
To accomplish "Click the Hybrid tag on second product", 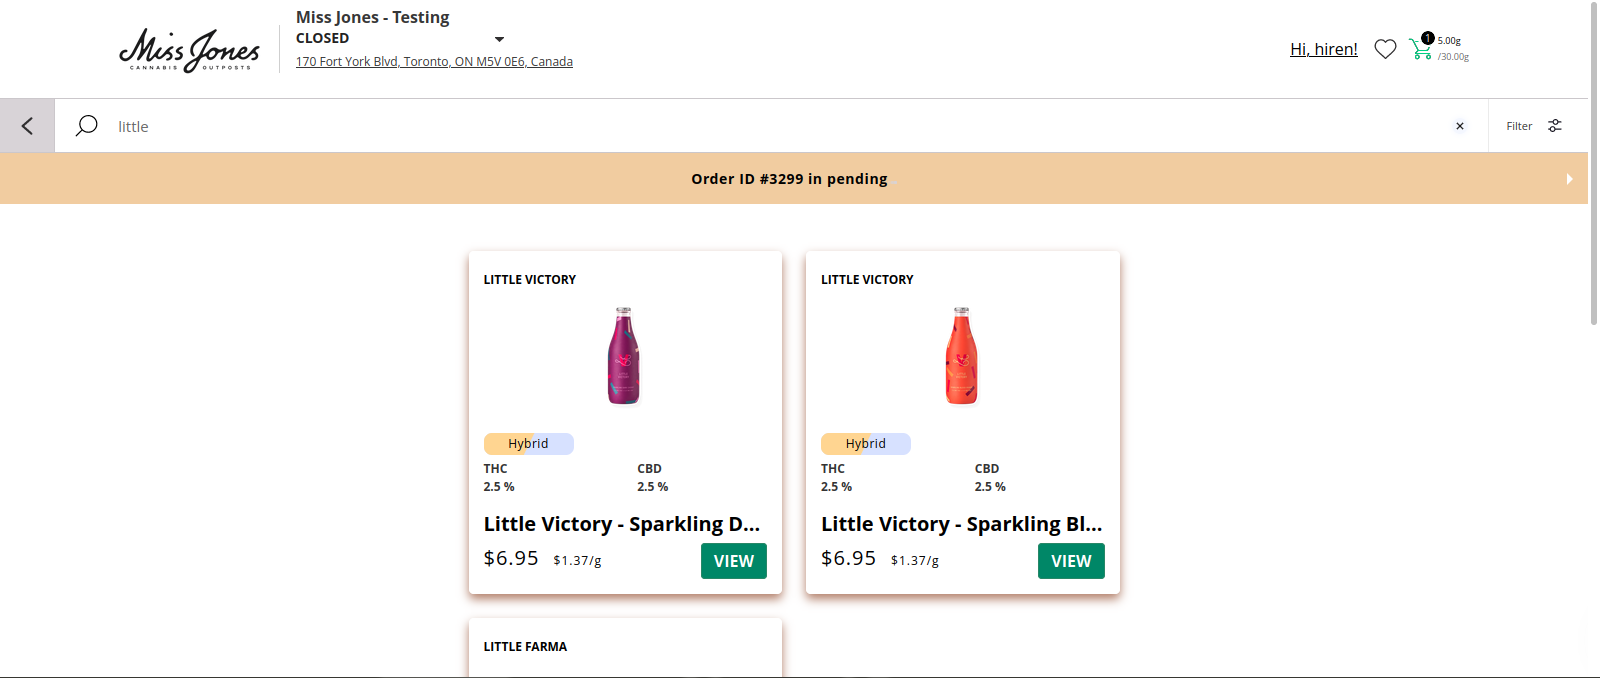I will point(866,444).
